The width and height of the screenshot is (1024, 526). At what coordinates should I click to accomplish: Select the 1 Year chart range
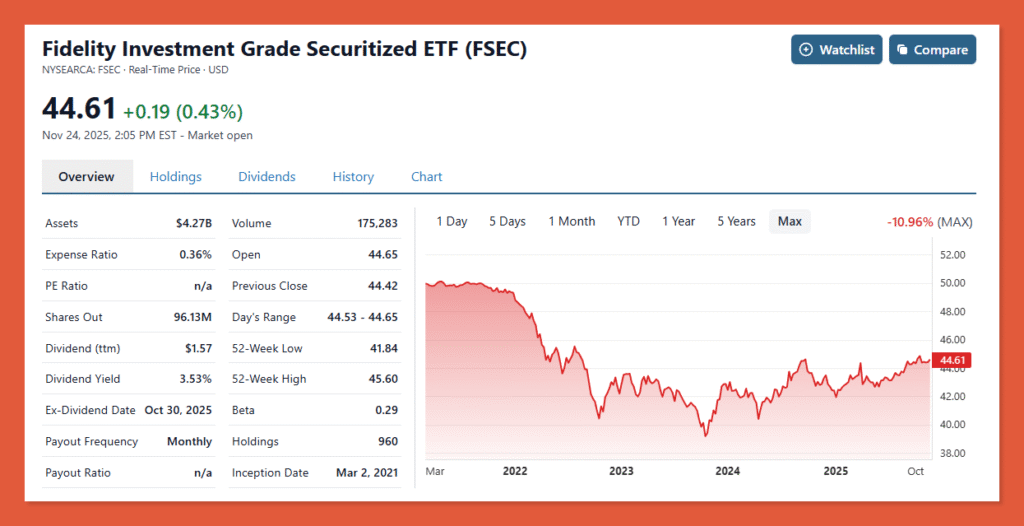(678, 222)
